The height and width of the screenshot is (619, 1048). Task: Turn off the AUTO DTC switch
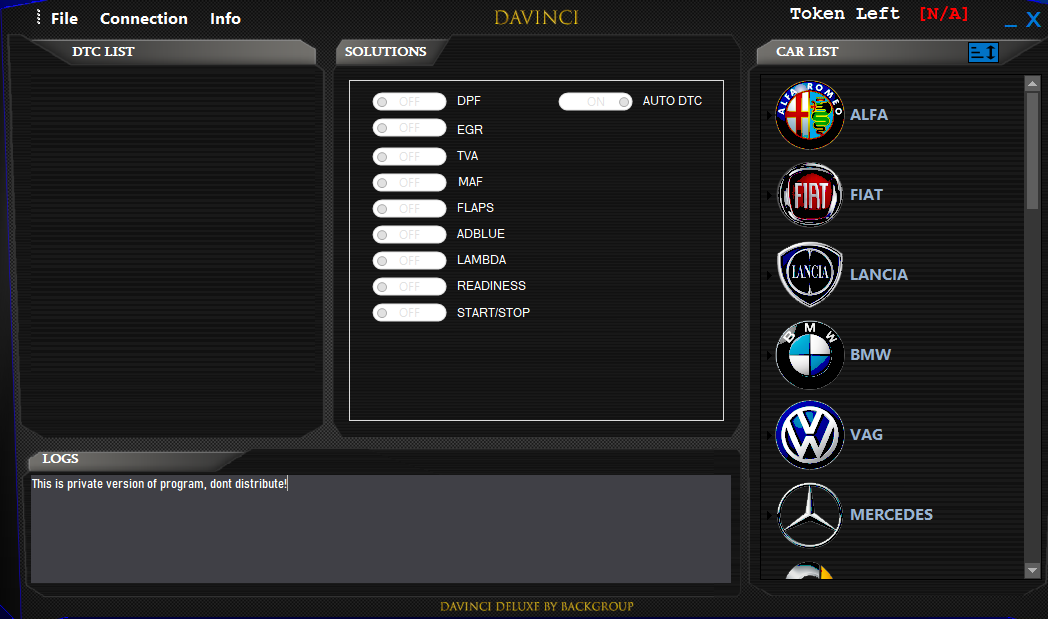[595, 102]
